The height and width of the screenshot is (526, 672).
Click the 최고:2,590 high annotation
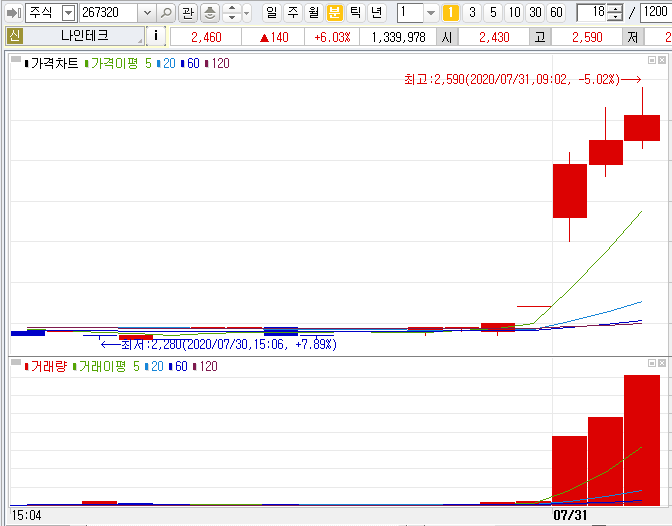(x=522, y=79)
